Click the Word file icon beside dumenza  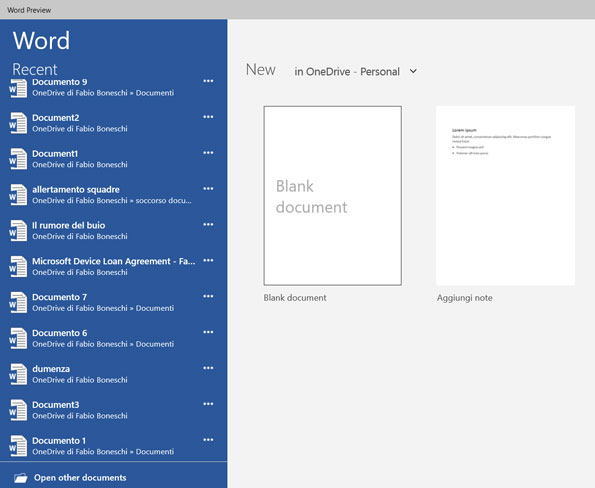[18, 374]
